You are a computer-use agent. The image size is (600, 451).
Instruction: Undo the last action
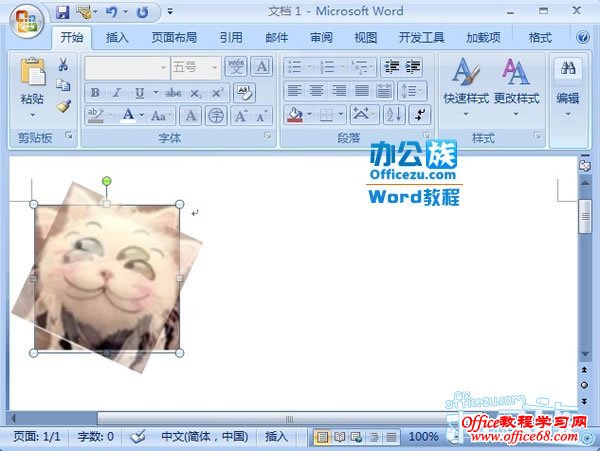(x=111, y=13)
